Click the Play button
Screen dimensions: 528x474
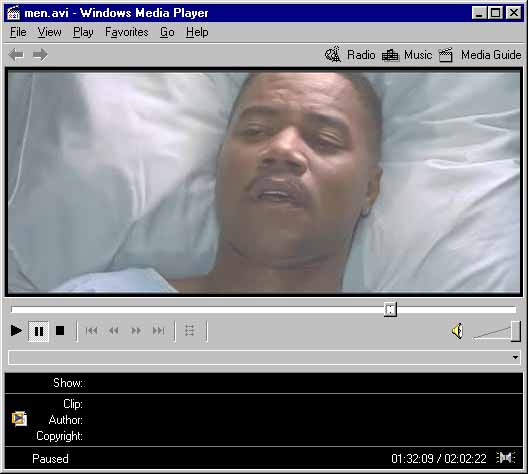(16, 331)
